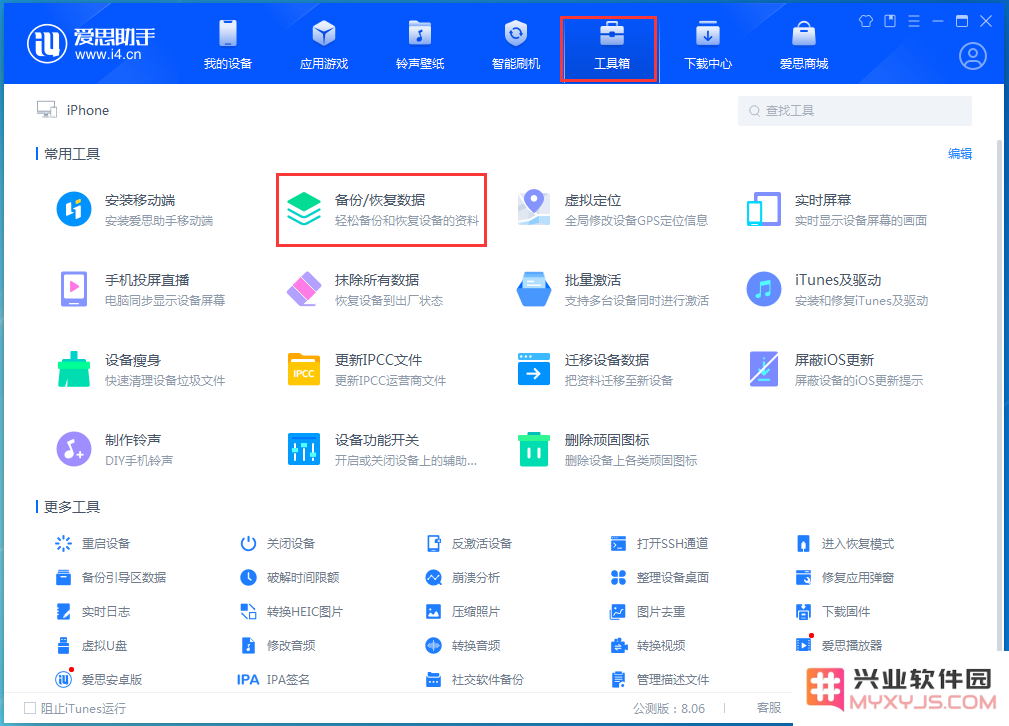Open 虚拟U盘
Screen dimensions: 1009x726
(x=91, y=646)
